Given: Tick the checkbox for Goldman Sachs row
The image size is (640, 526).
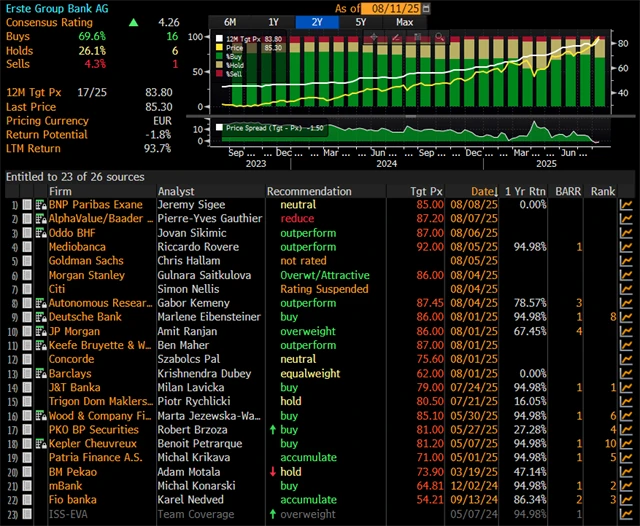Looking at the screenshot, I should click(27, 260).
